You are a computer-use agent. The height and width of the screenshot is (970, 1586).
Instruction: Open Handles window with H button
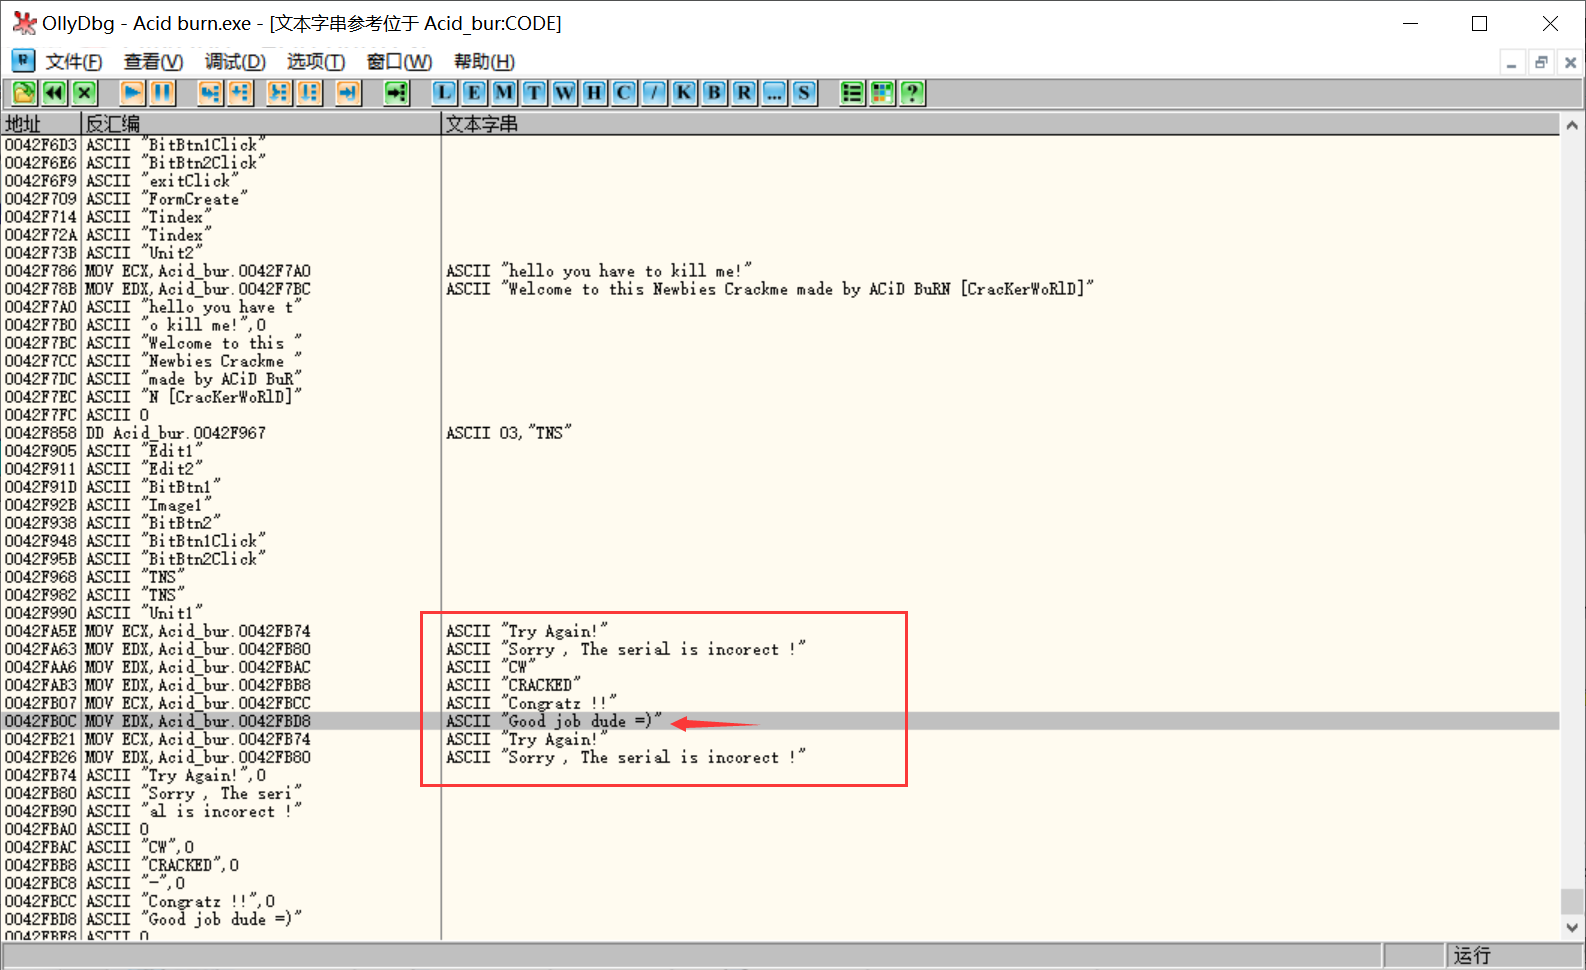594,93
